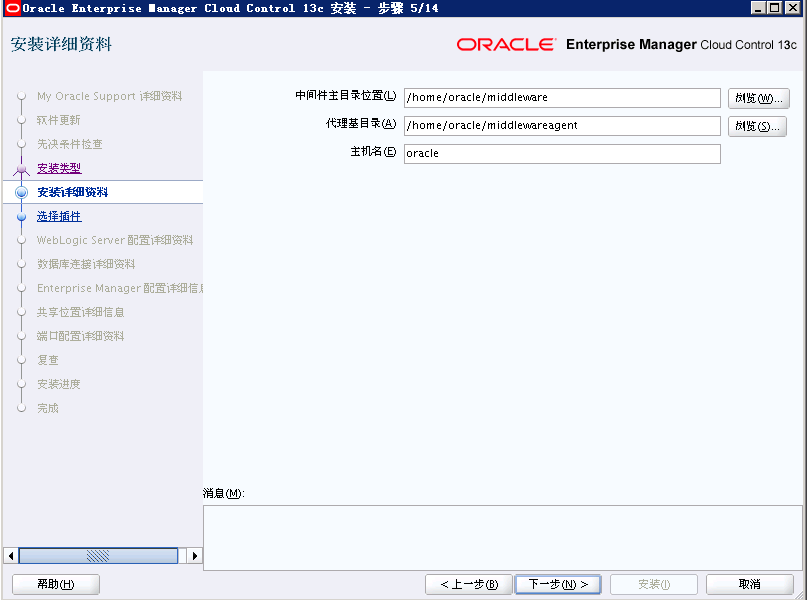Select the current 安装详细资料 step
Viewport: 807px width, 600px height.
pos(73,192)
